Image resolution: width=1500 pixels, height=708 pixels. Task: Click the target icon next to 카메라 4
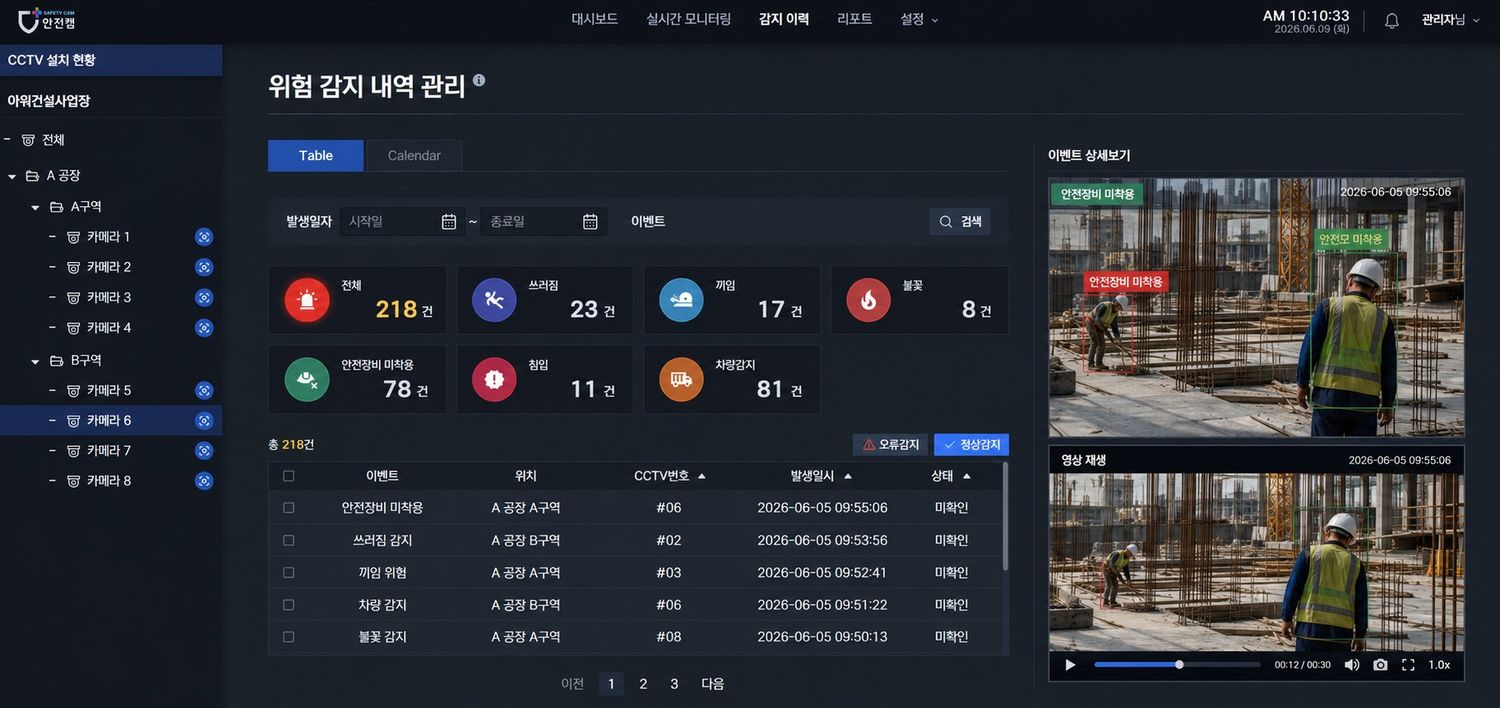204,328
